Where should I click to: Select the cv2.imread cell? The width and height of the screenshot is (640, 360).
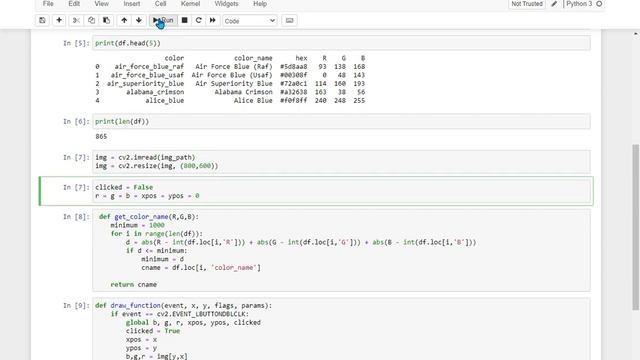(x=341, y=162)
